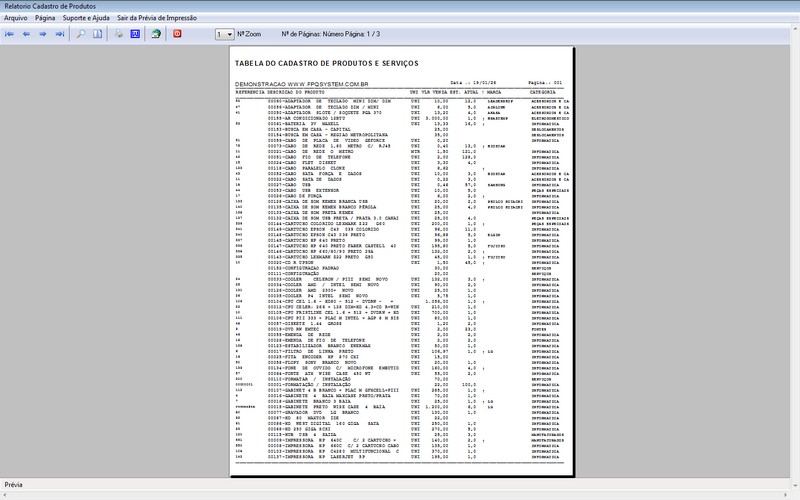This screenshot has height=500, width=800.
Task: Click the report title TABELA DO CADASTRO DE PRODUTOS
Action: [x=327, y=63]
